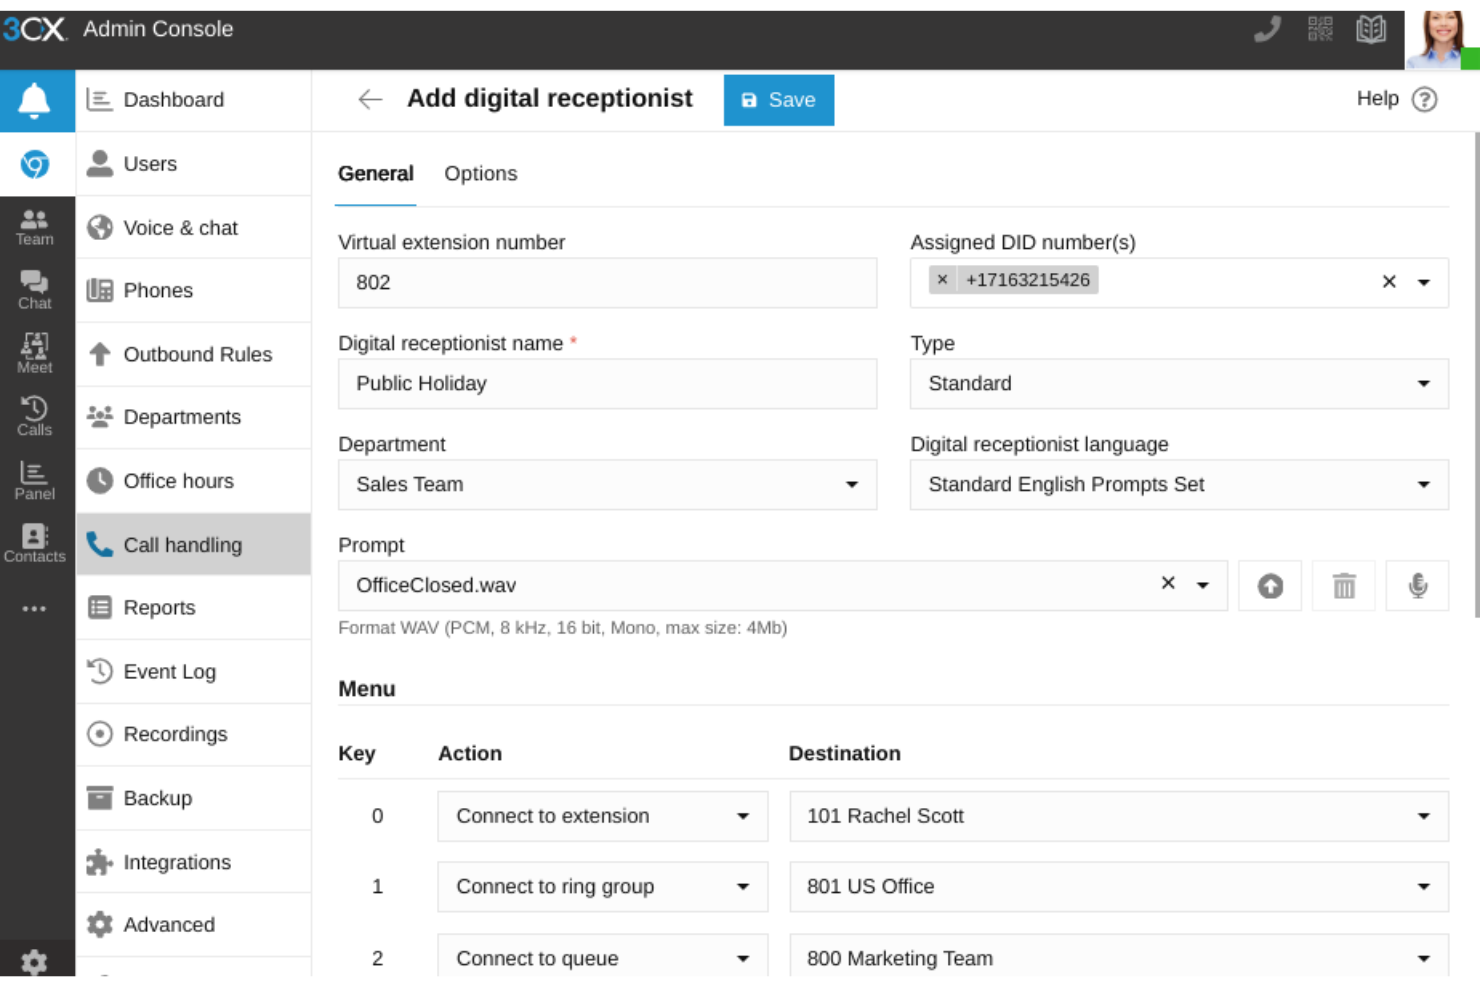Viewport: 1480px width, 987px height.
Task: Remove the +17163215426 DID number tag
Action: [941, 280]
